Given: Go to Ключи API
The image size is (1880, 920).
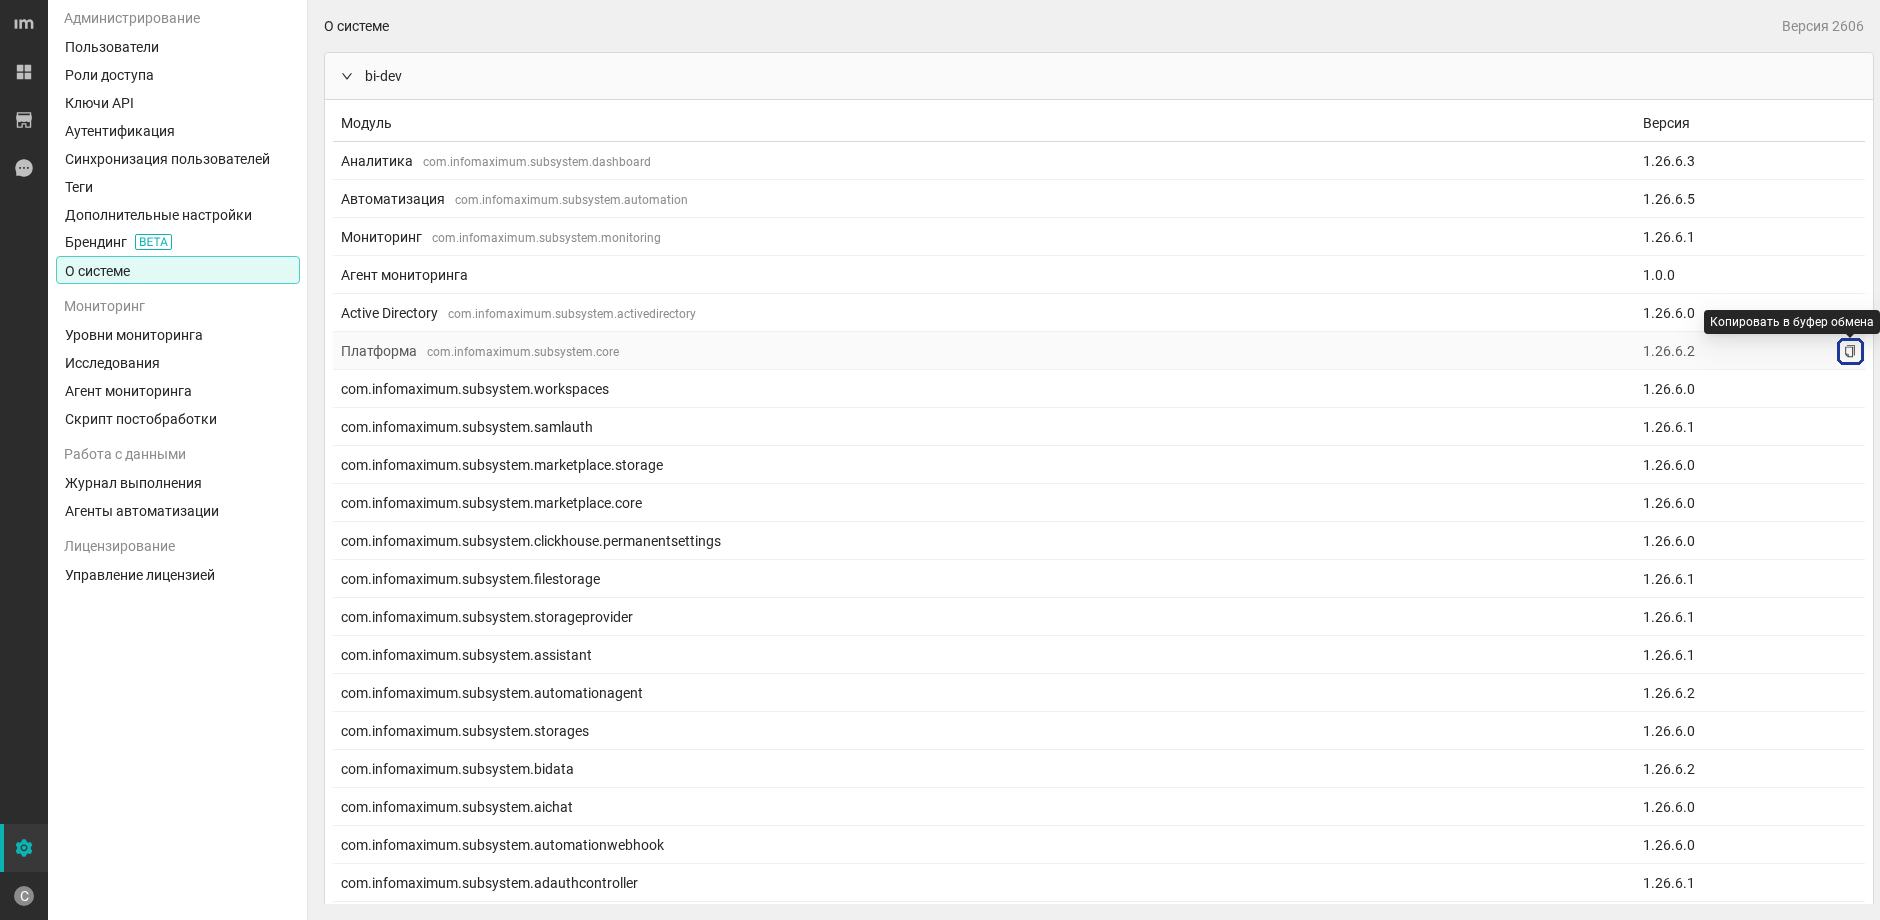Looking at the screenshot, I should [178, 103].
